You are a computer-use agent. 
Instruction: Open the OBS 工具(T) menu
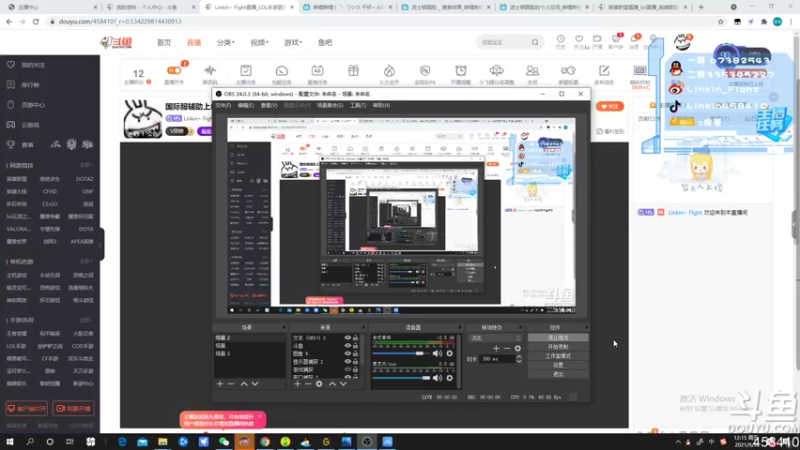click(358, 106)
